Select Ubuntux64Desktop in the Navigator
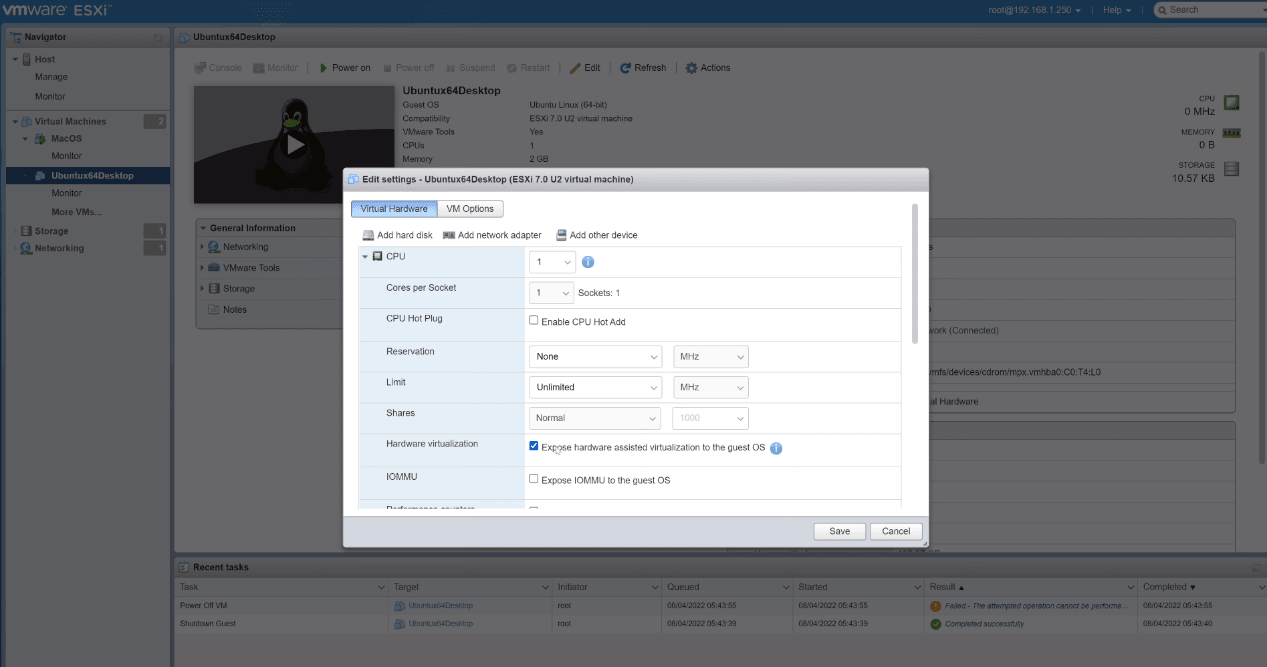The image size is (1267, 667). pyautogui.click(x=92, y=175)
